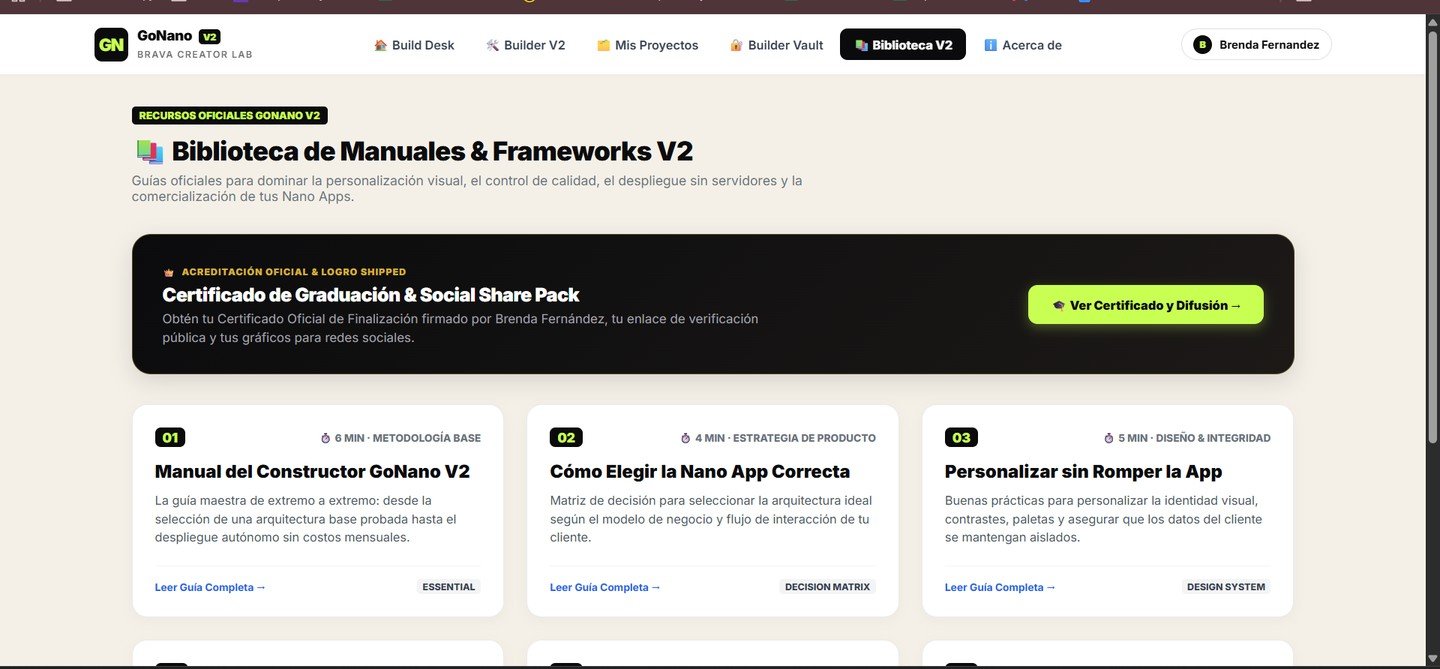
Task: Open Brenda Fernandez profile button
Action: [1257, 44]
